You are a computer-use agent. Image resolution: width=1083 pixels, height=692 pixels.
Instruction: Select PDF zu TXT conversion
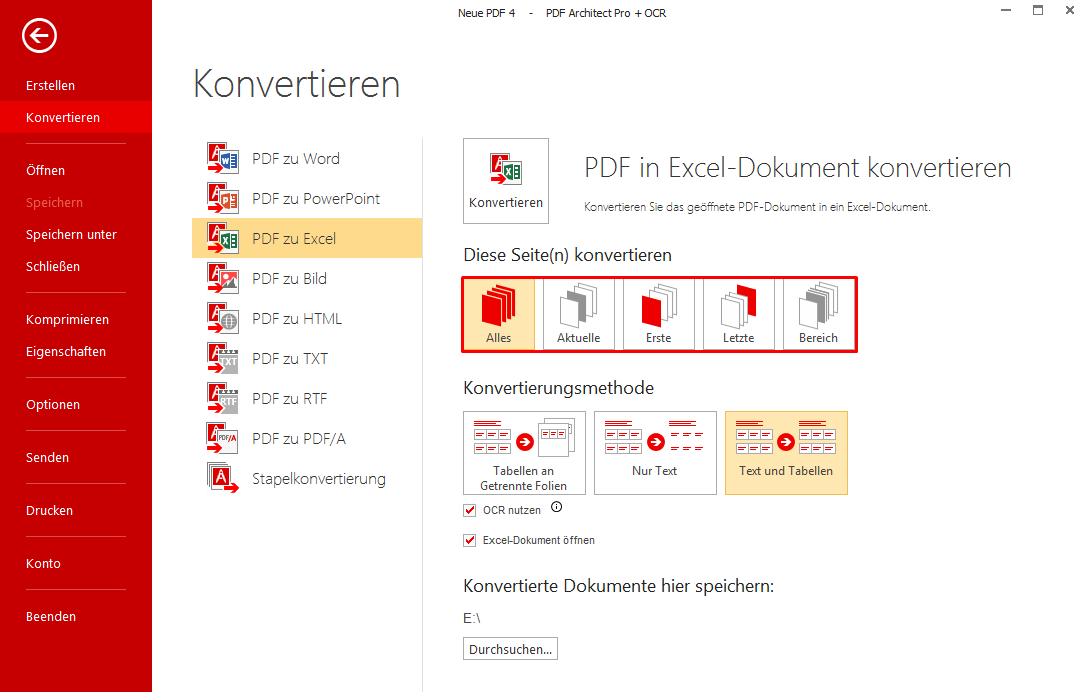(x=307, y=358)
